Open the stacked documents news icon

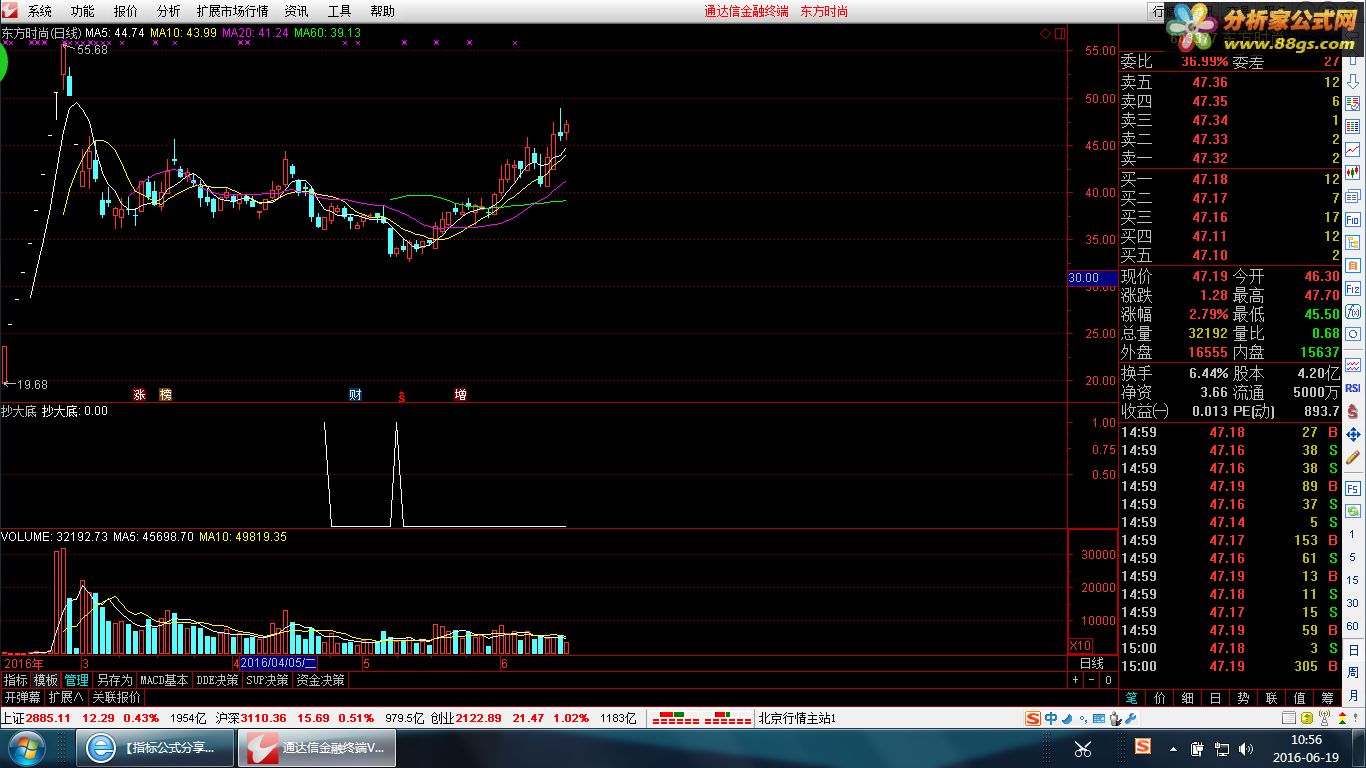[x=1352, y=195]
